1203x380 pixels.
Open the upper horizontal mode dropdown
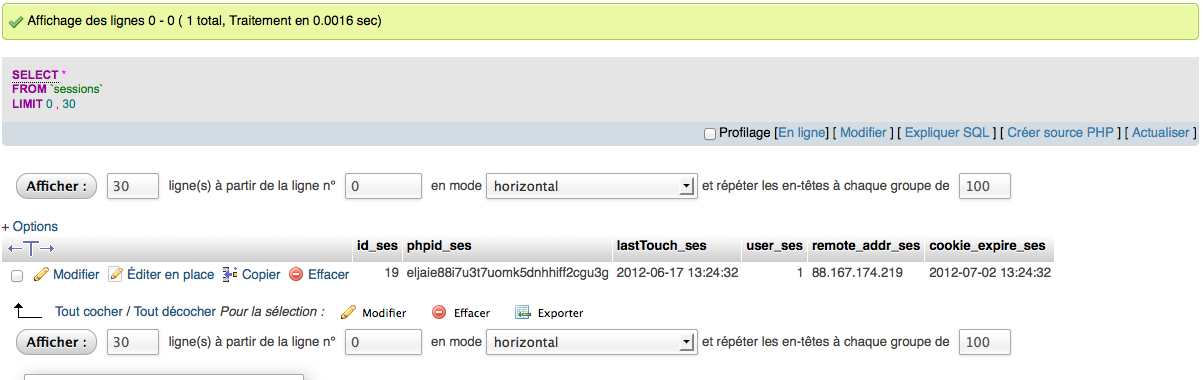point(590,186)
